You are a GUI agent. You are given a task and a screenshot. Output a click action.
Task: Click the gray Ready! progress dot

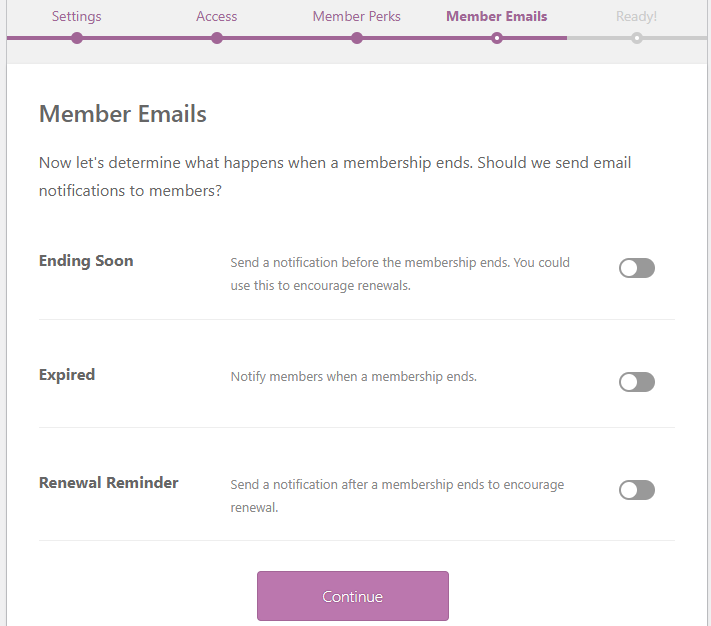pos(637,38)
